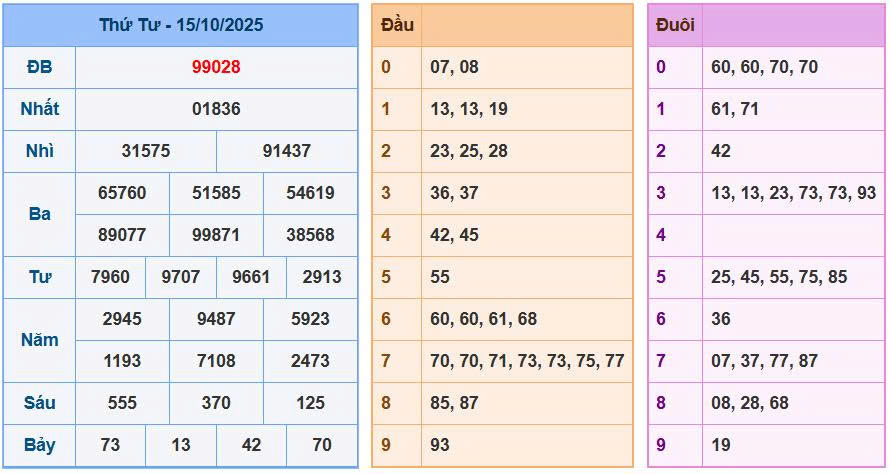Select sixth prize number 555
Image resolution: width=890 pixels, height=474 pixels.
pyautogui.click(x=122, y=403)
